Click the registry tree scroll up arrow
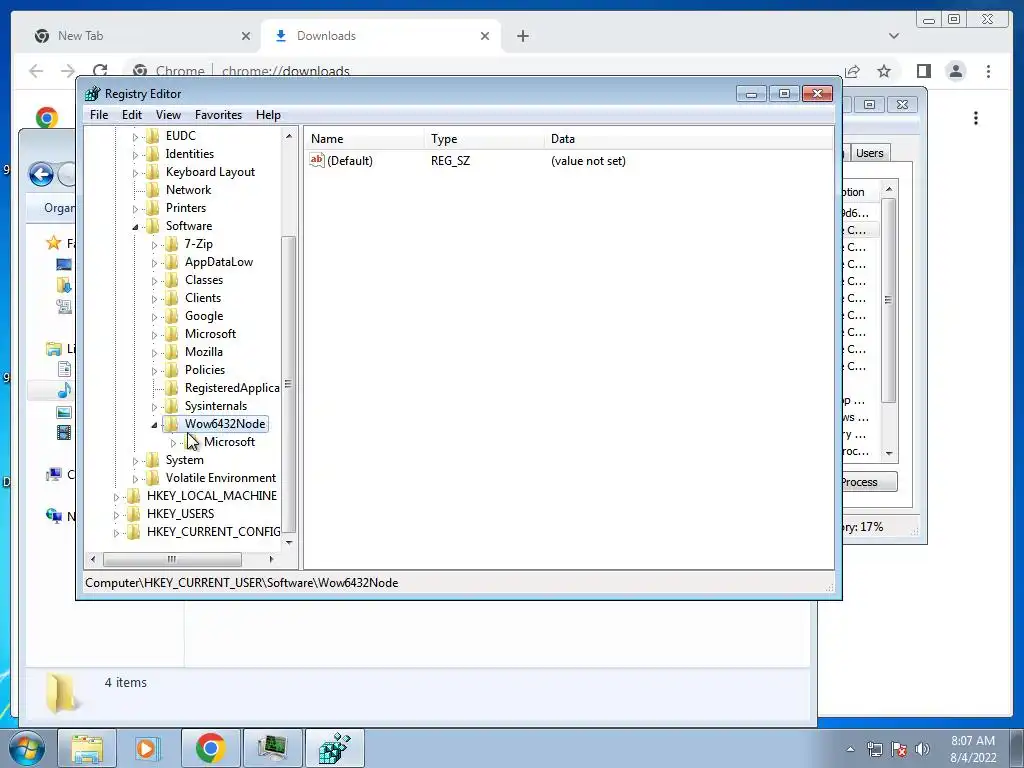The width and height of the screenshot is (1024, 768). (x=289, y=136)
